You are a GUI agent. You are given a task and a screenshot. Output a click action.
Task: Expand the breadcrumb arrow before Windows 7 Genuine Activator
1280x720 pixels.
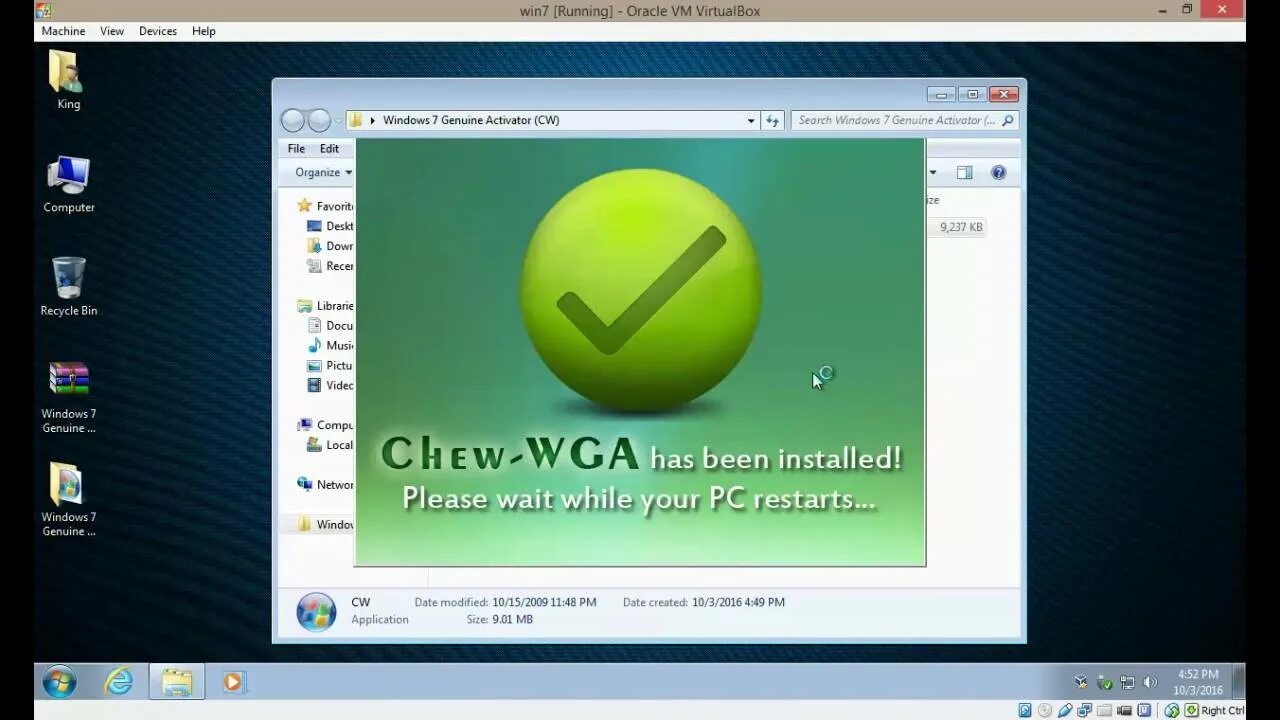(x=373, y=120)
